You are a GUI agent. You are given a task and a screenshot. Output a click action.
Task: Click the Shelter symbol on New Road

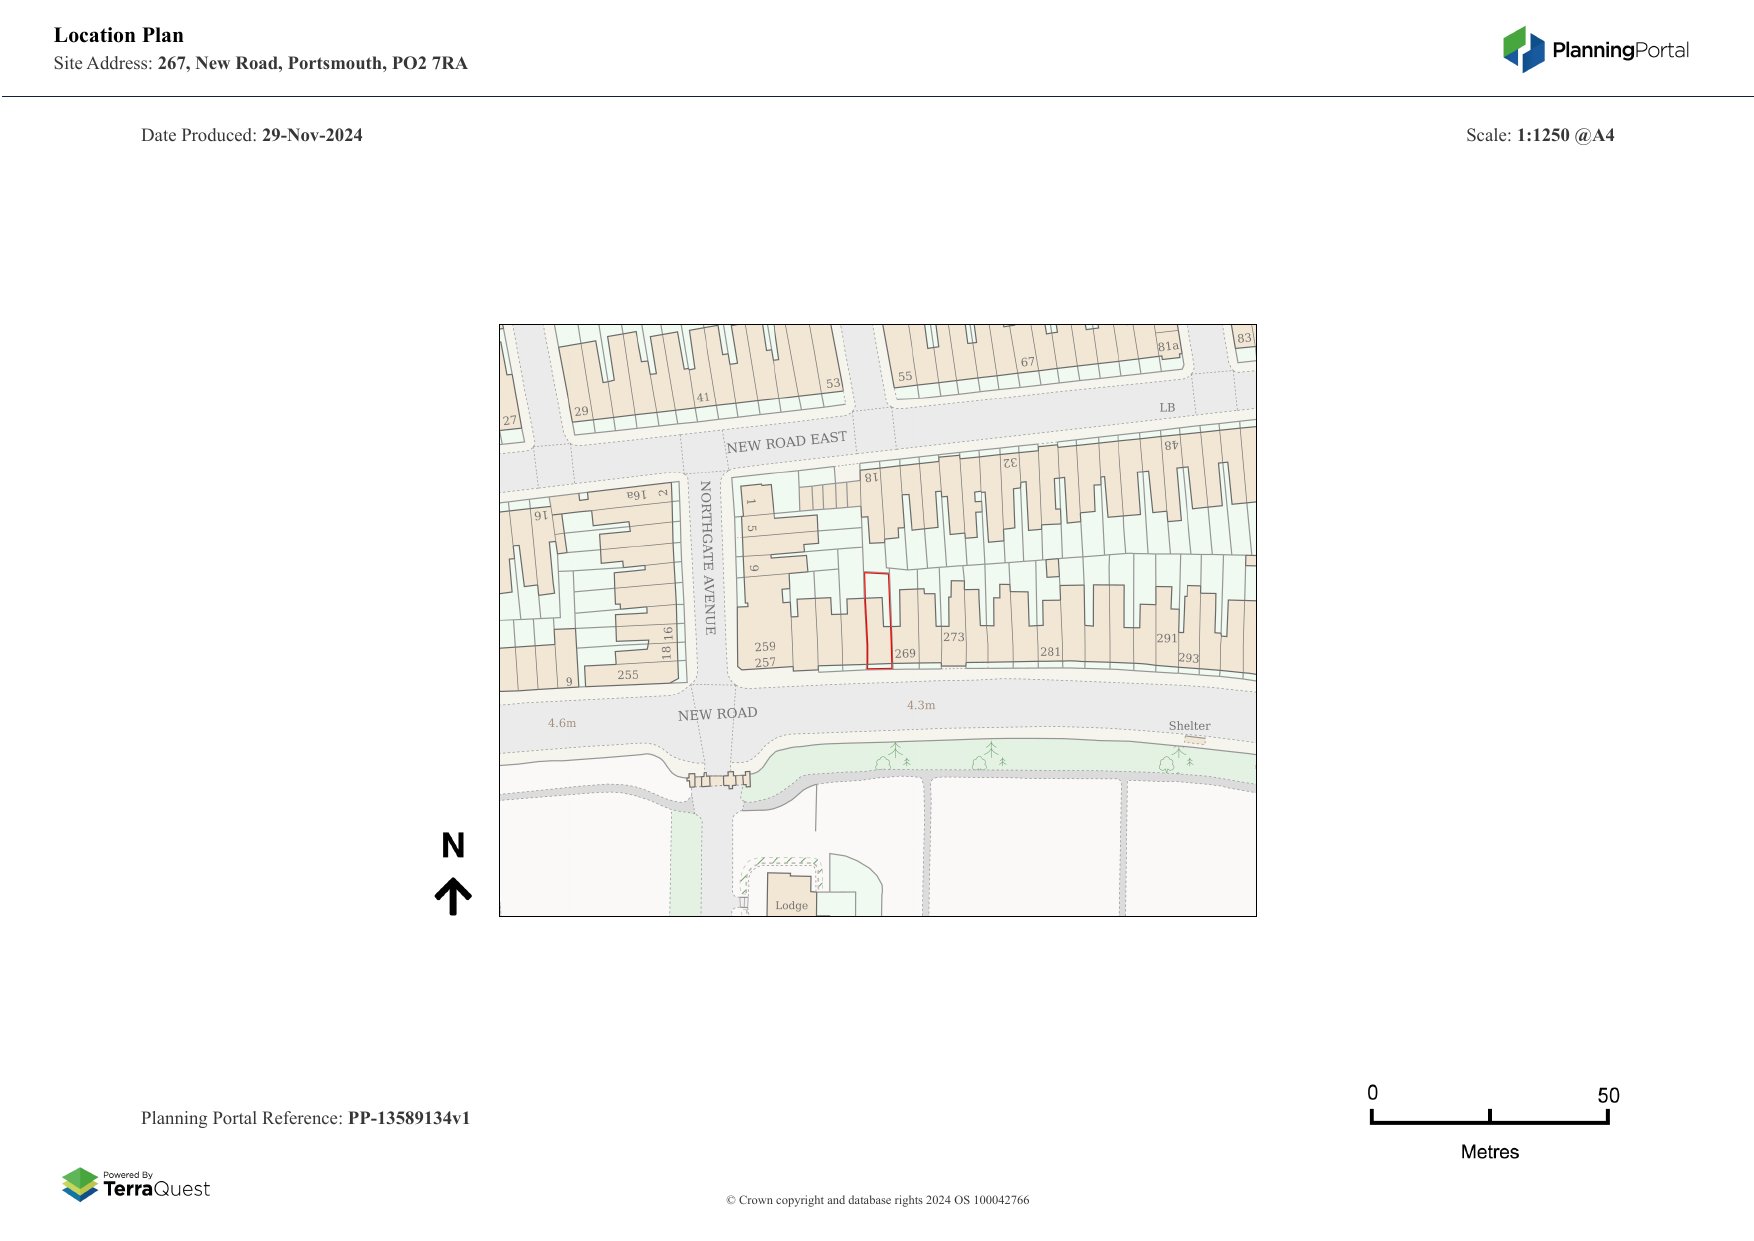tap(1194, 740)
